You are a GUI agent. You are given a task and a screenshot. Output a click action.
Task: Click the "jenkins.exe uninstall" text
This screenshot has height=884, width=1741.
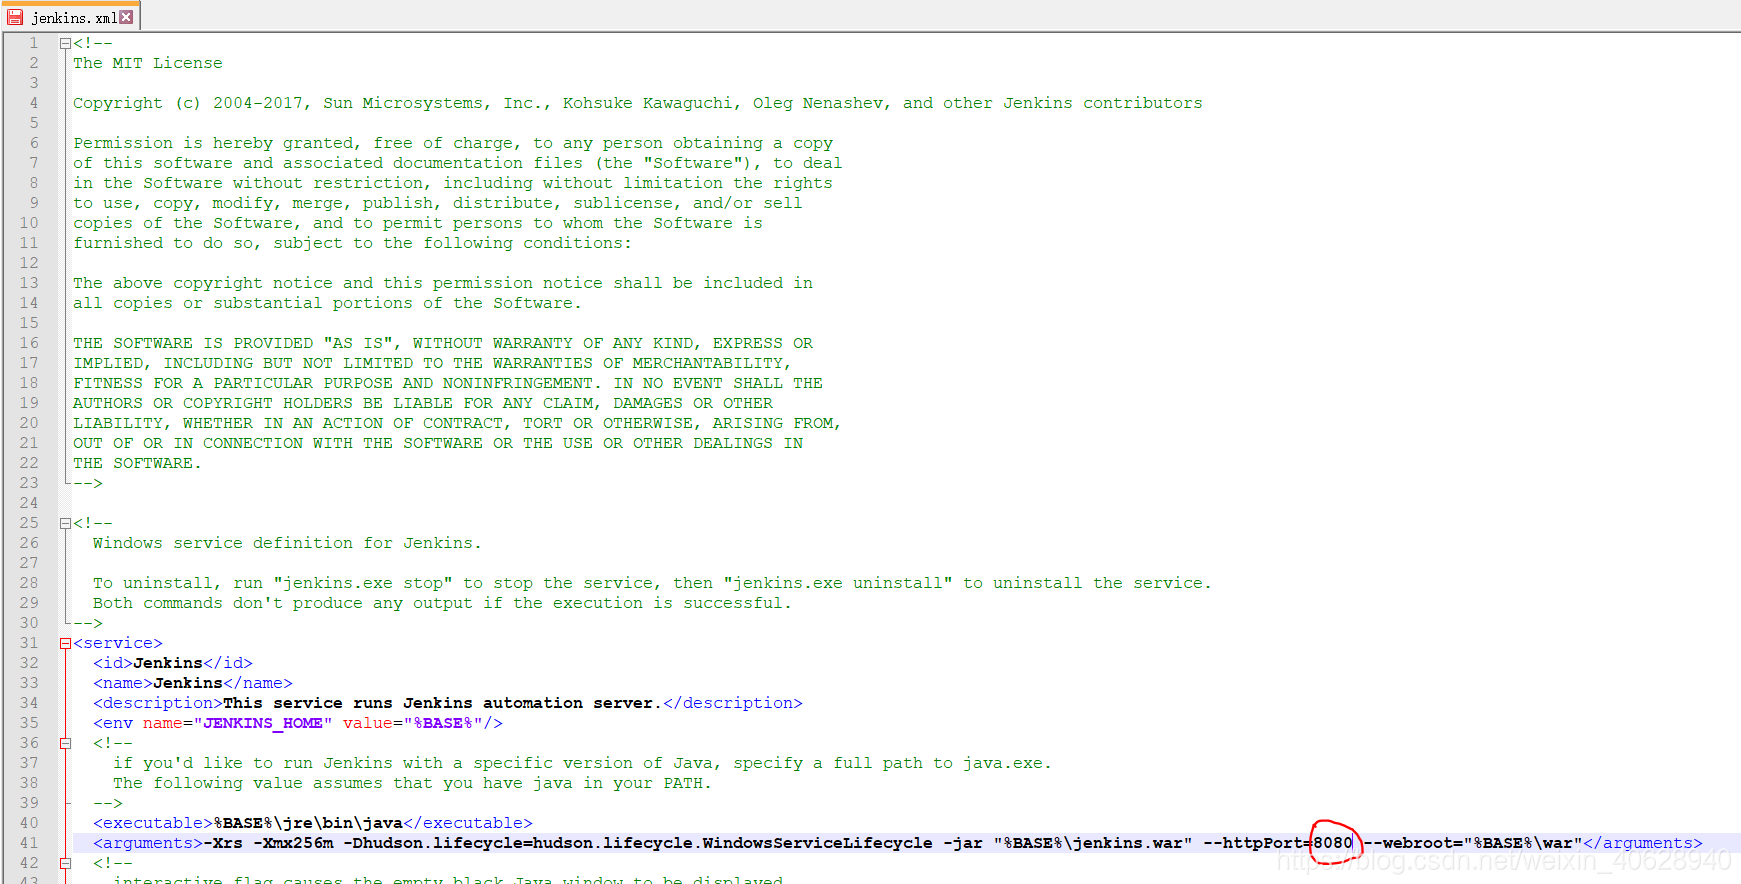point(838,583)
